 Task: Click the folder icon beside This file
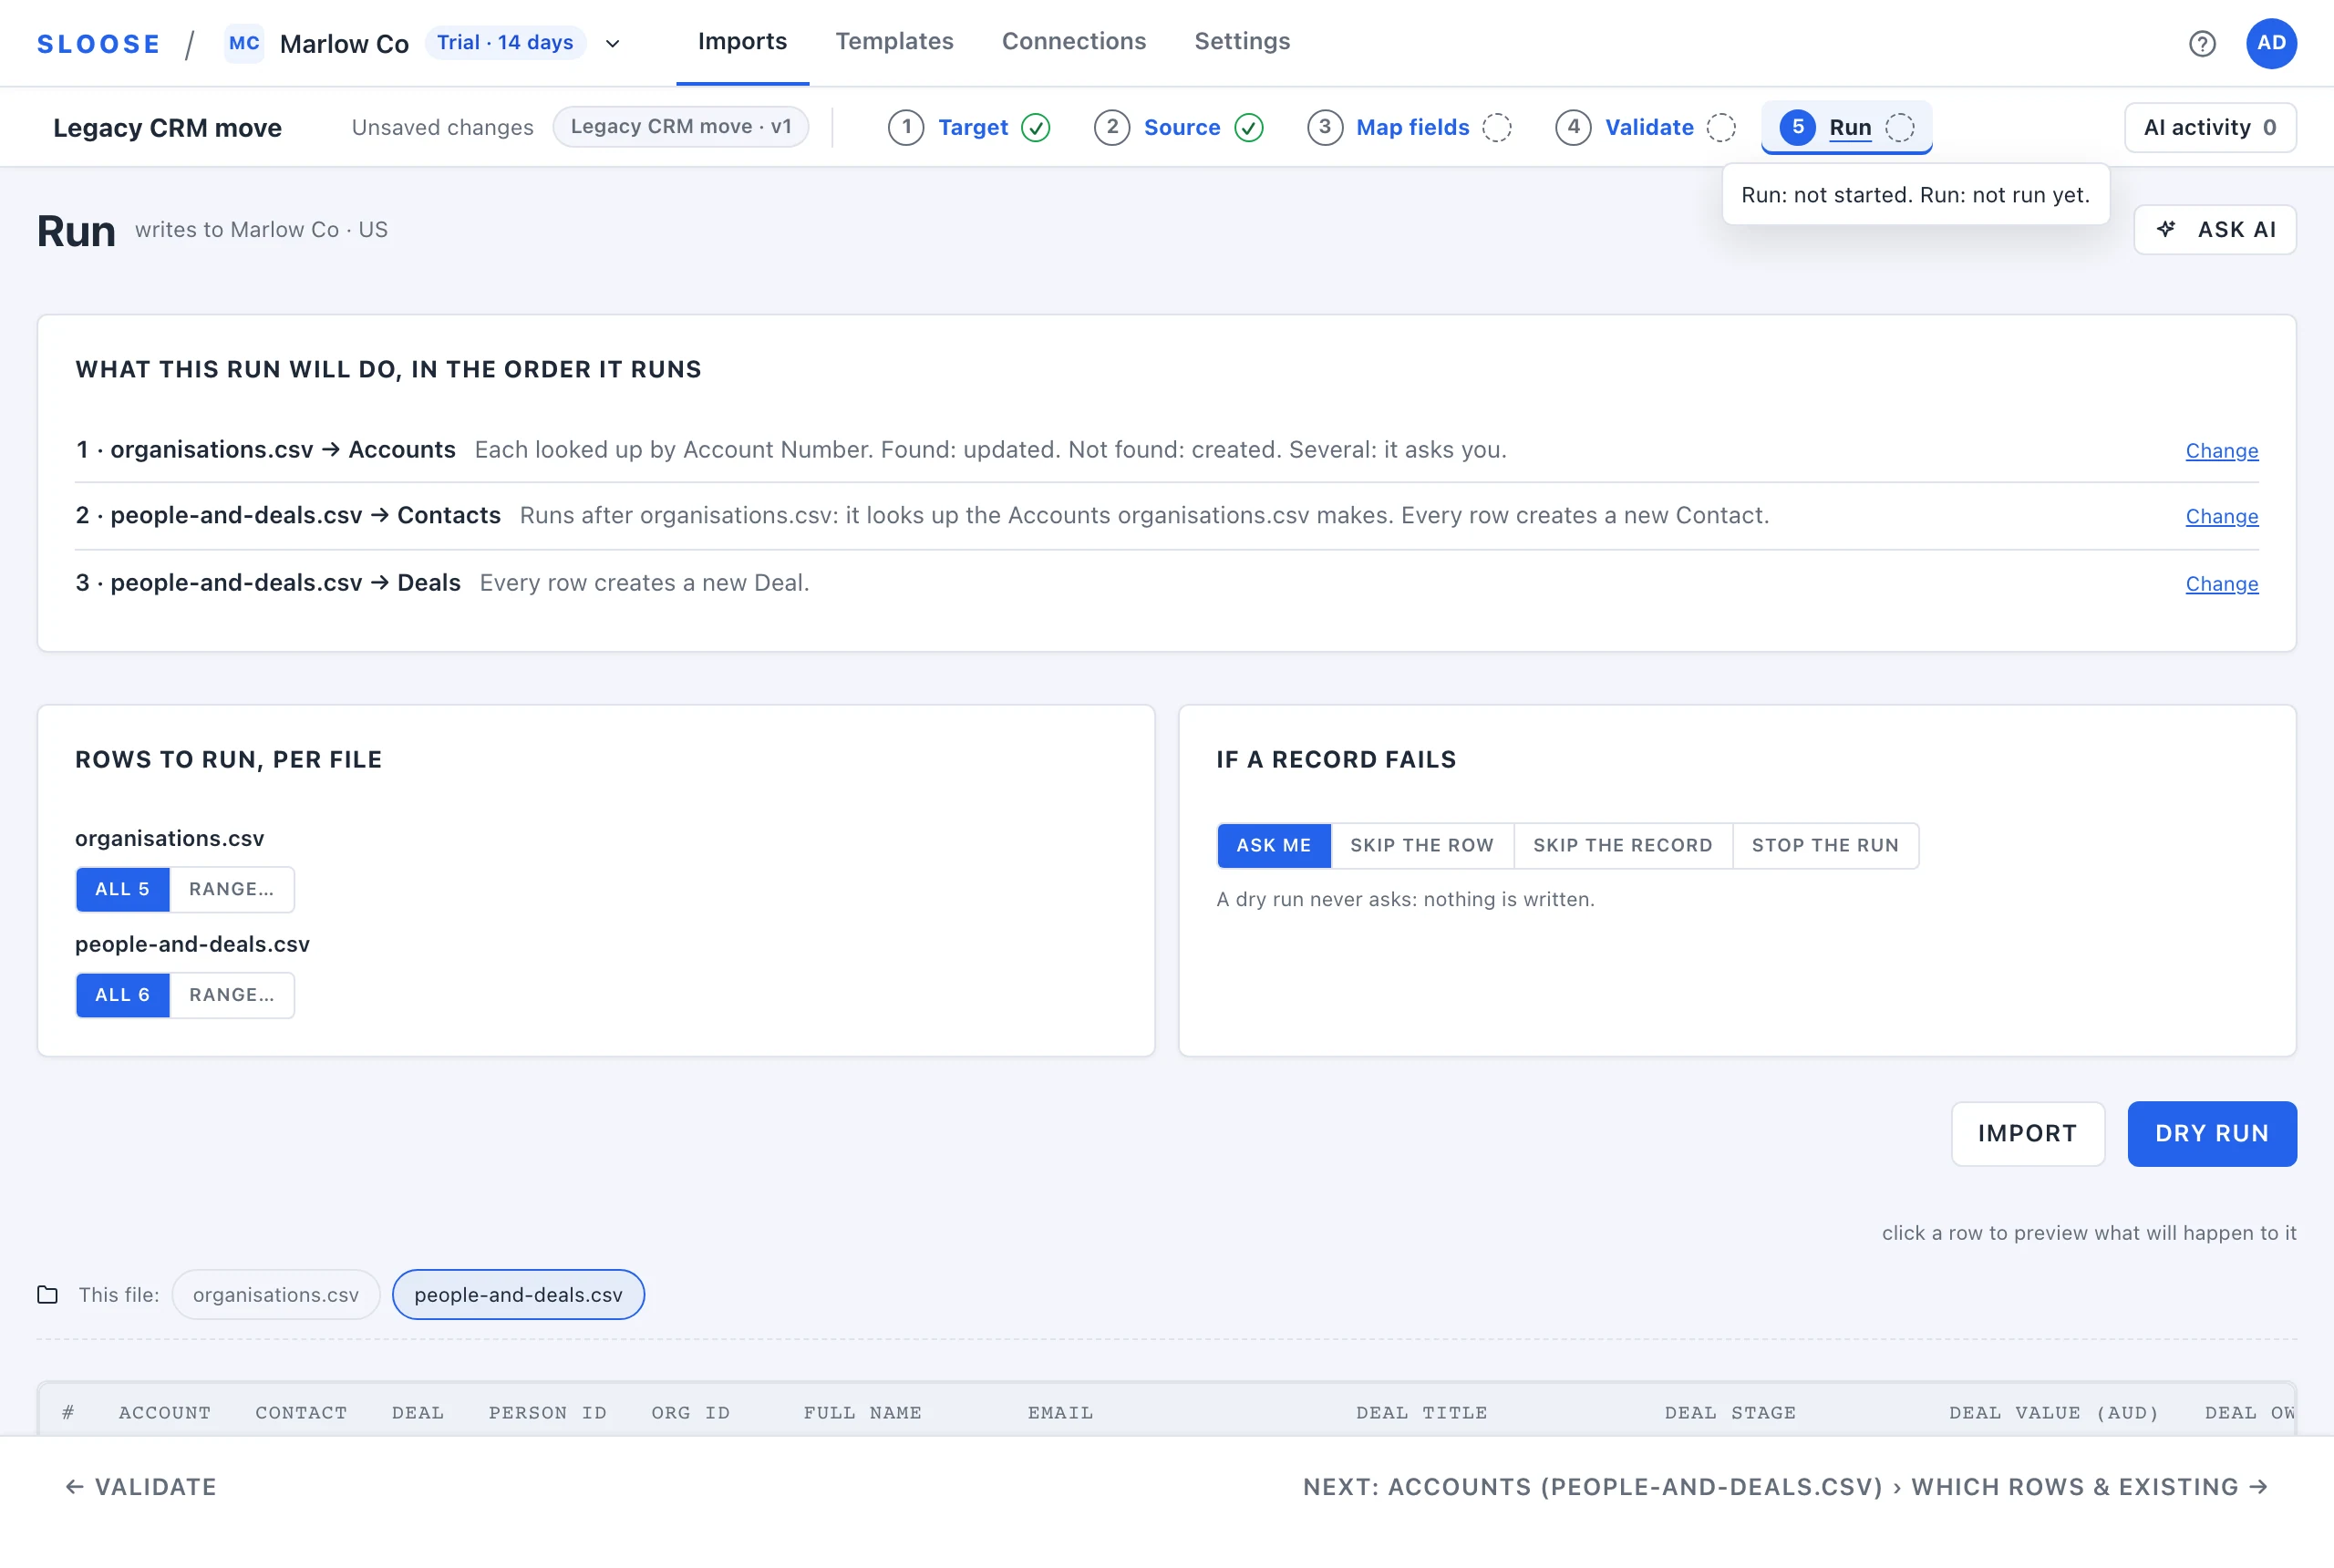coord(47,1294)
